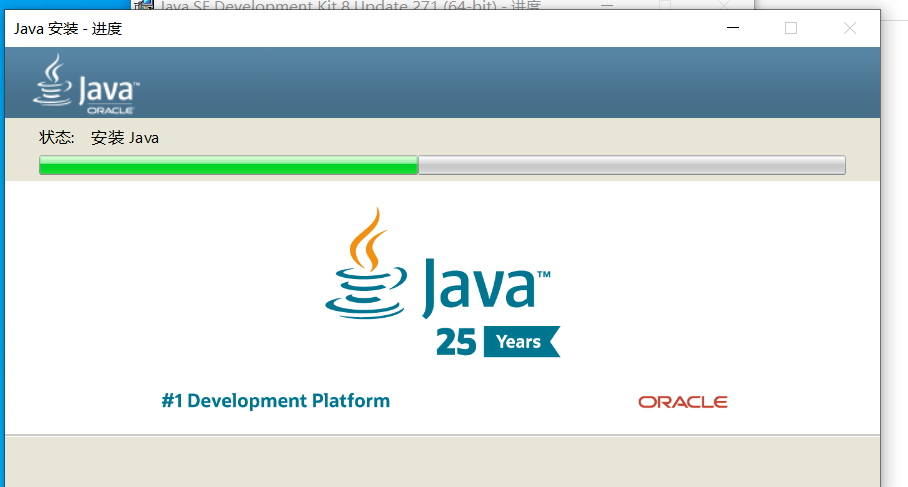Maximize the Java 安装 window

click(x=791, y=28)
